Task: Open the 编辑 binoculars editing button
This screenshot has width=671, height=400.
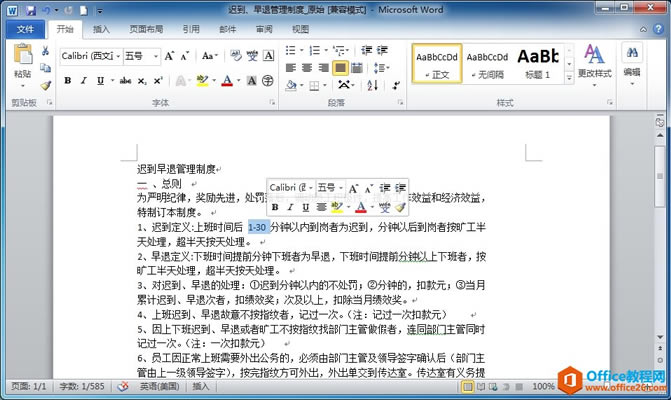Action: [632, 64]
